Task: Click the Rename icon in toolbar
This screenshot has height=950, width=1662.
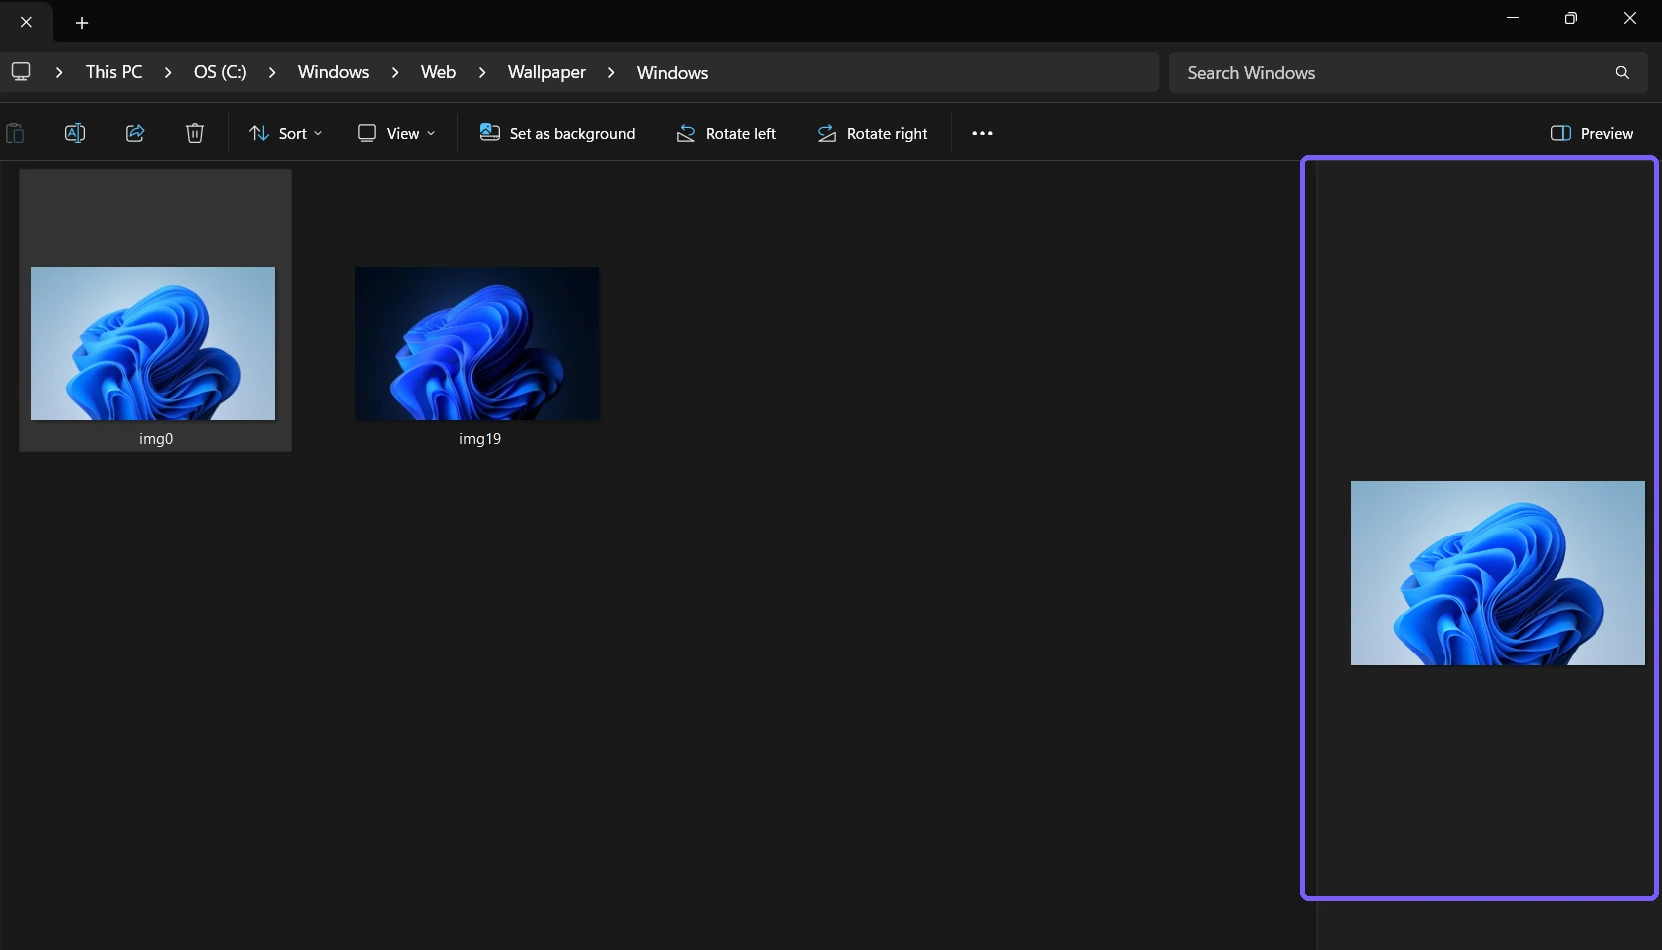Action: tap(75, 133)
